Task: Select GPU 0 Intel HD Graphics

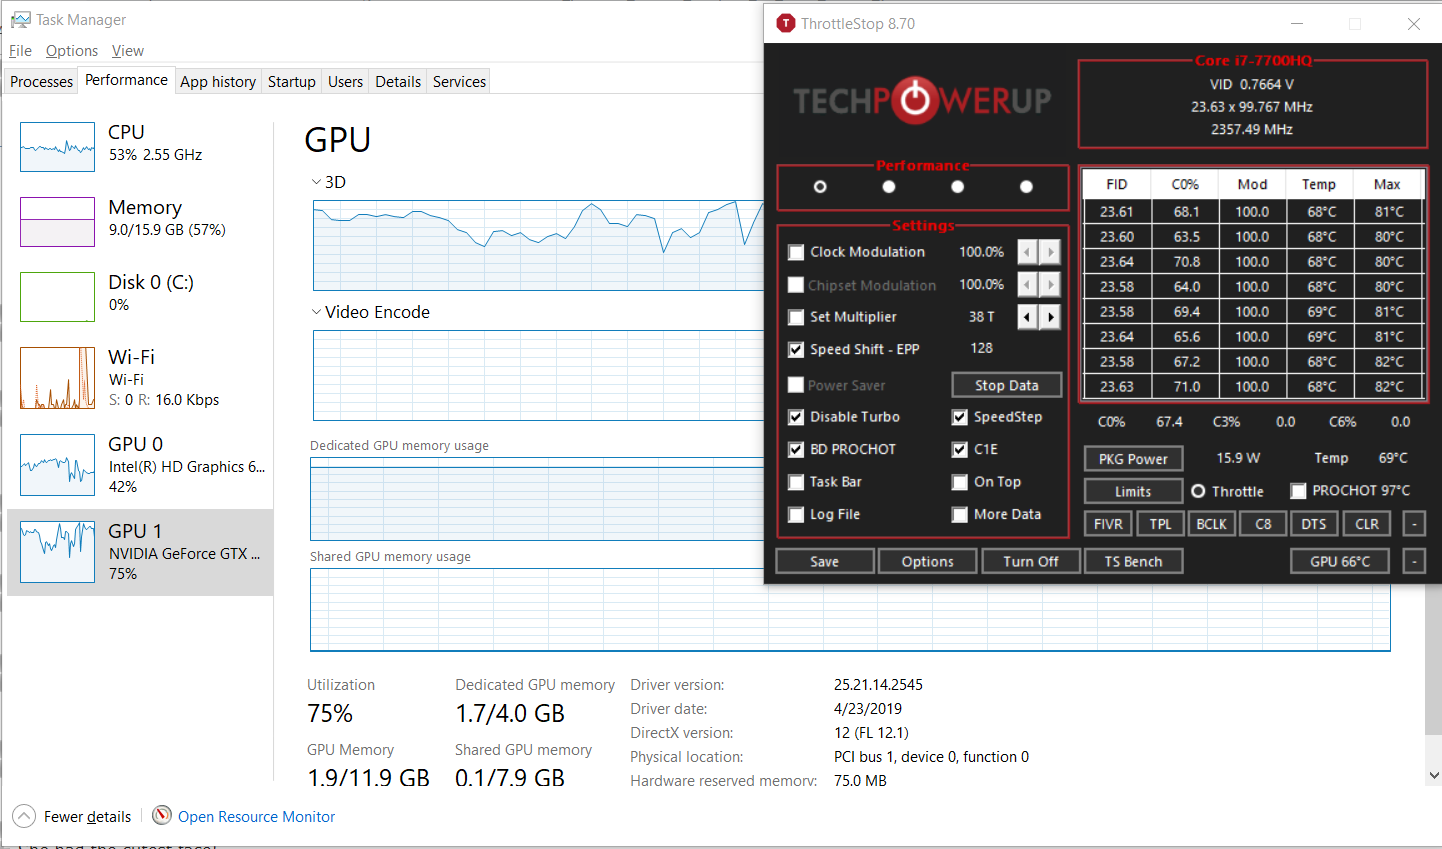Action: 140,465
